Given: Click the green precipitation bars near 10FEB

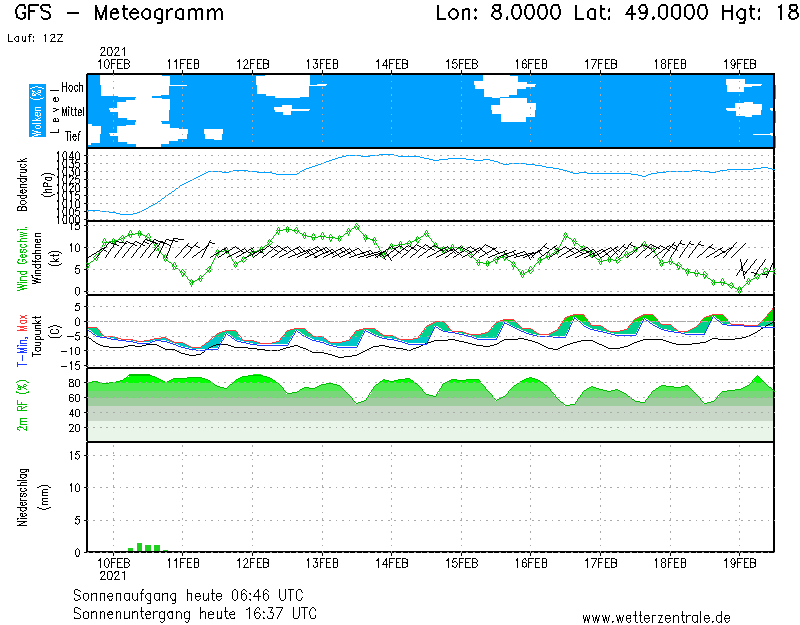Looking at the screenshot, I should [143, 547].
